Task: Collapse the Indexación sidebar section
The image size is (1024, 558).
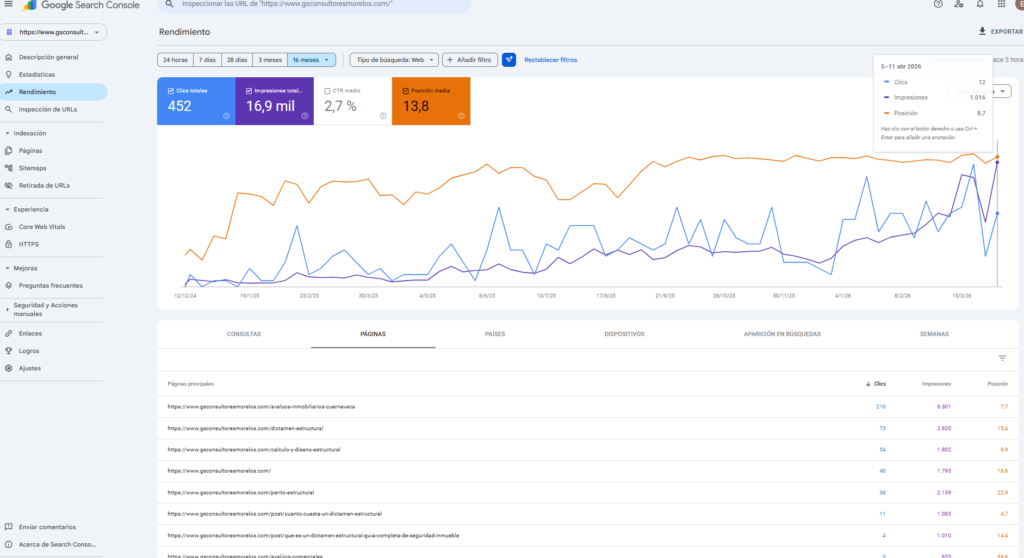Action: pyautogui.click(x=8, y=133)
